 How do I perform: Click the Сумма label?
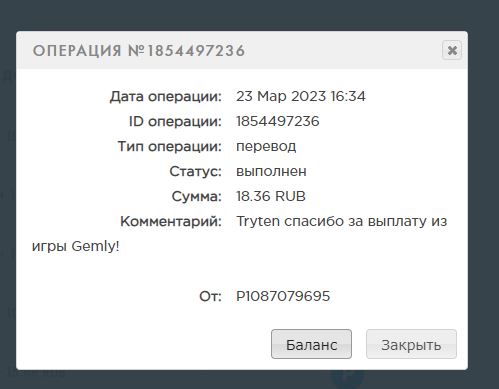click(x=197, y=196)
